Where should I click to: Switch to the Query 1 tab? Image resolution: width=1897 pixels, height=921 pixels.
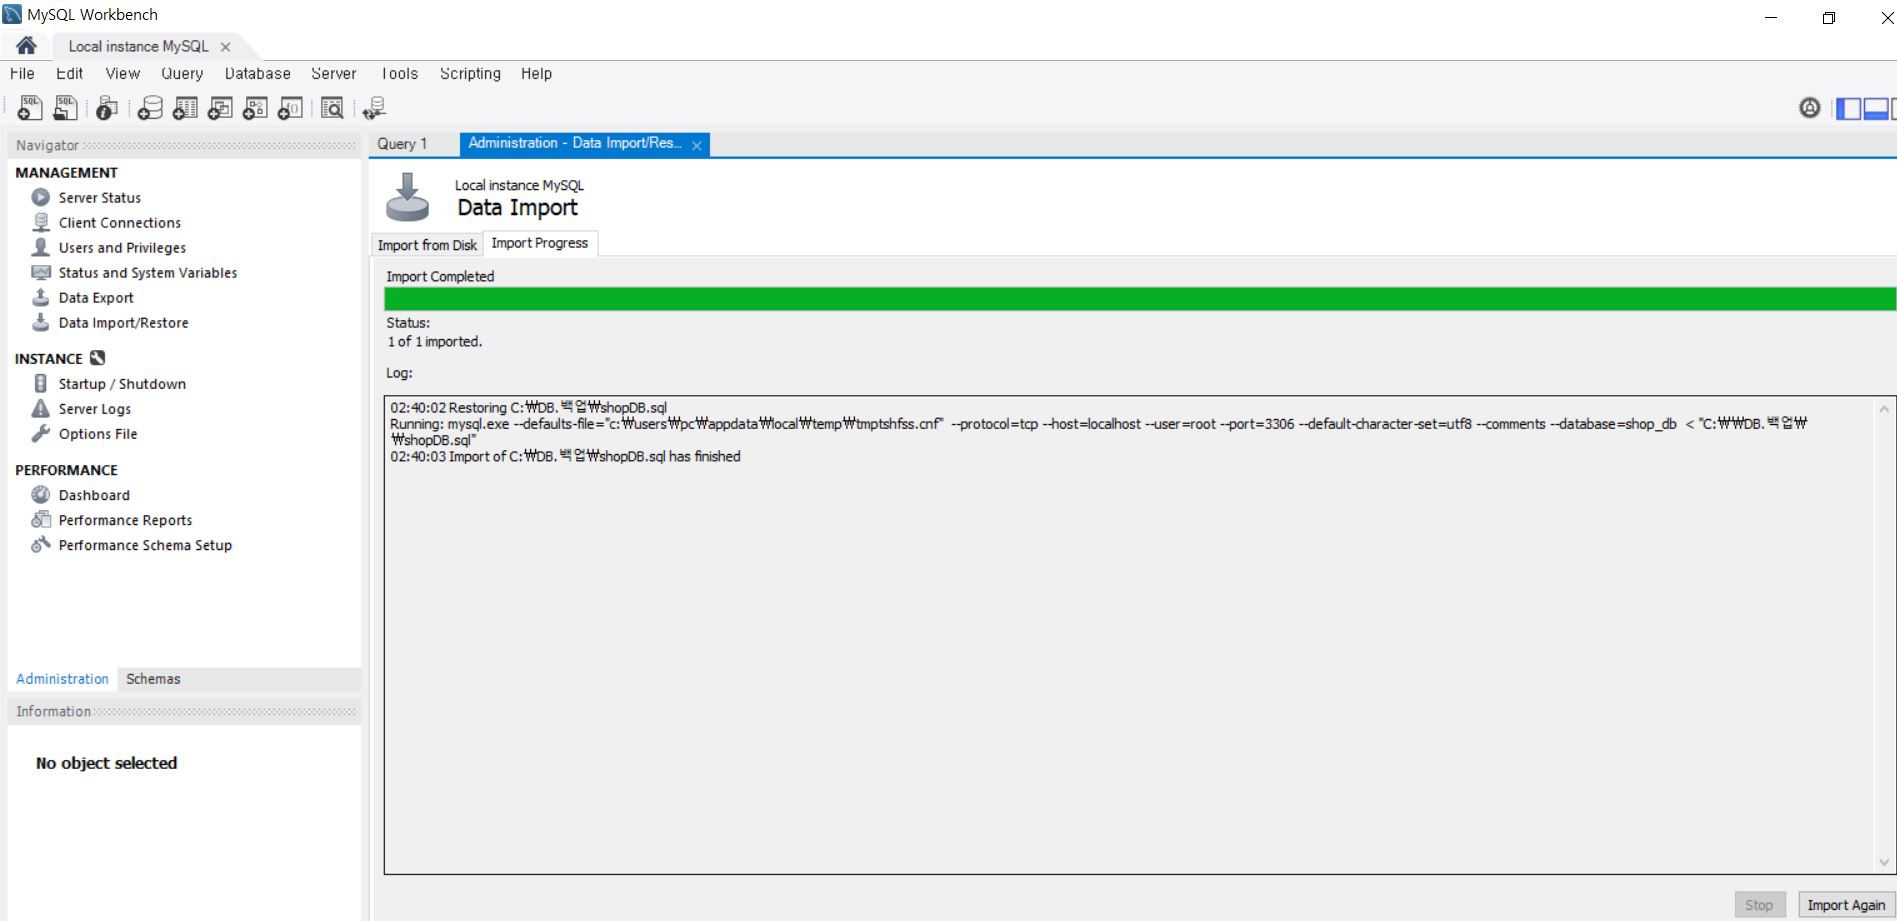[x=402, y=144]
